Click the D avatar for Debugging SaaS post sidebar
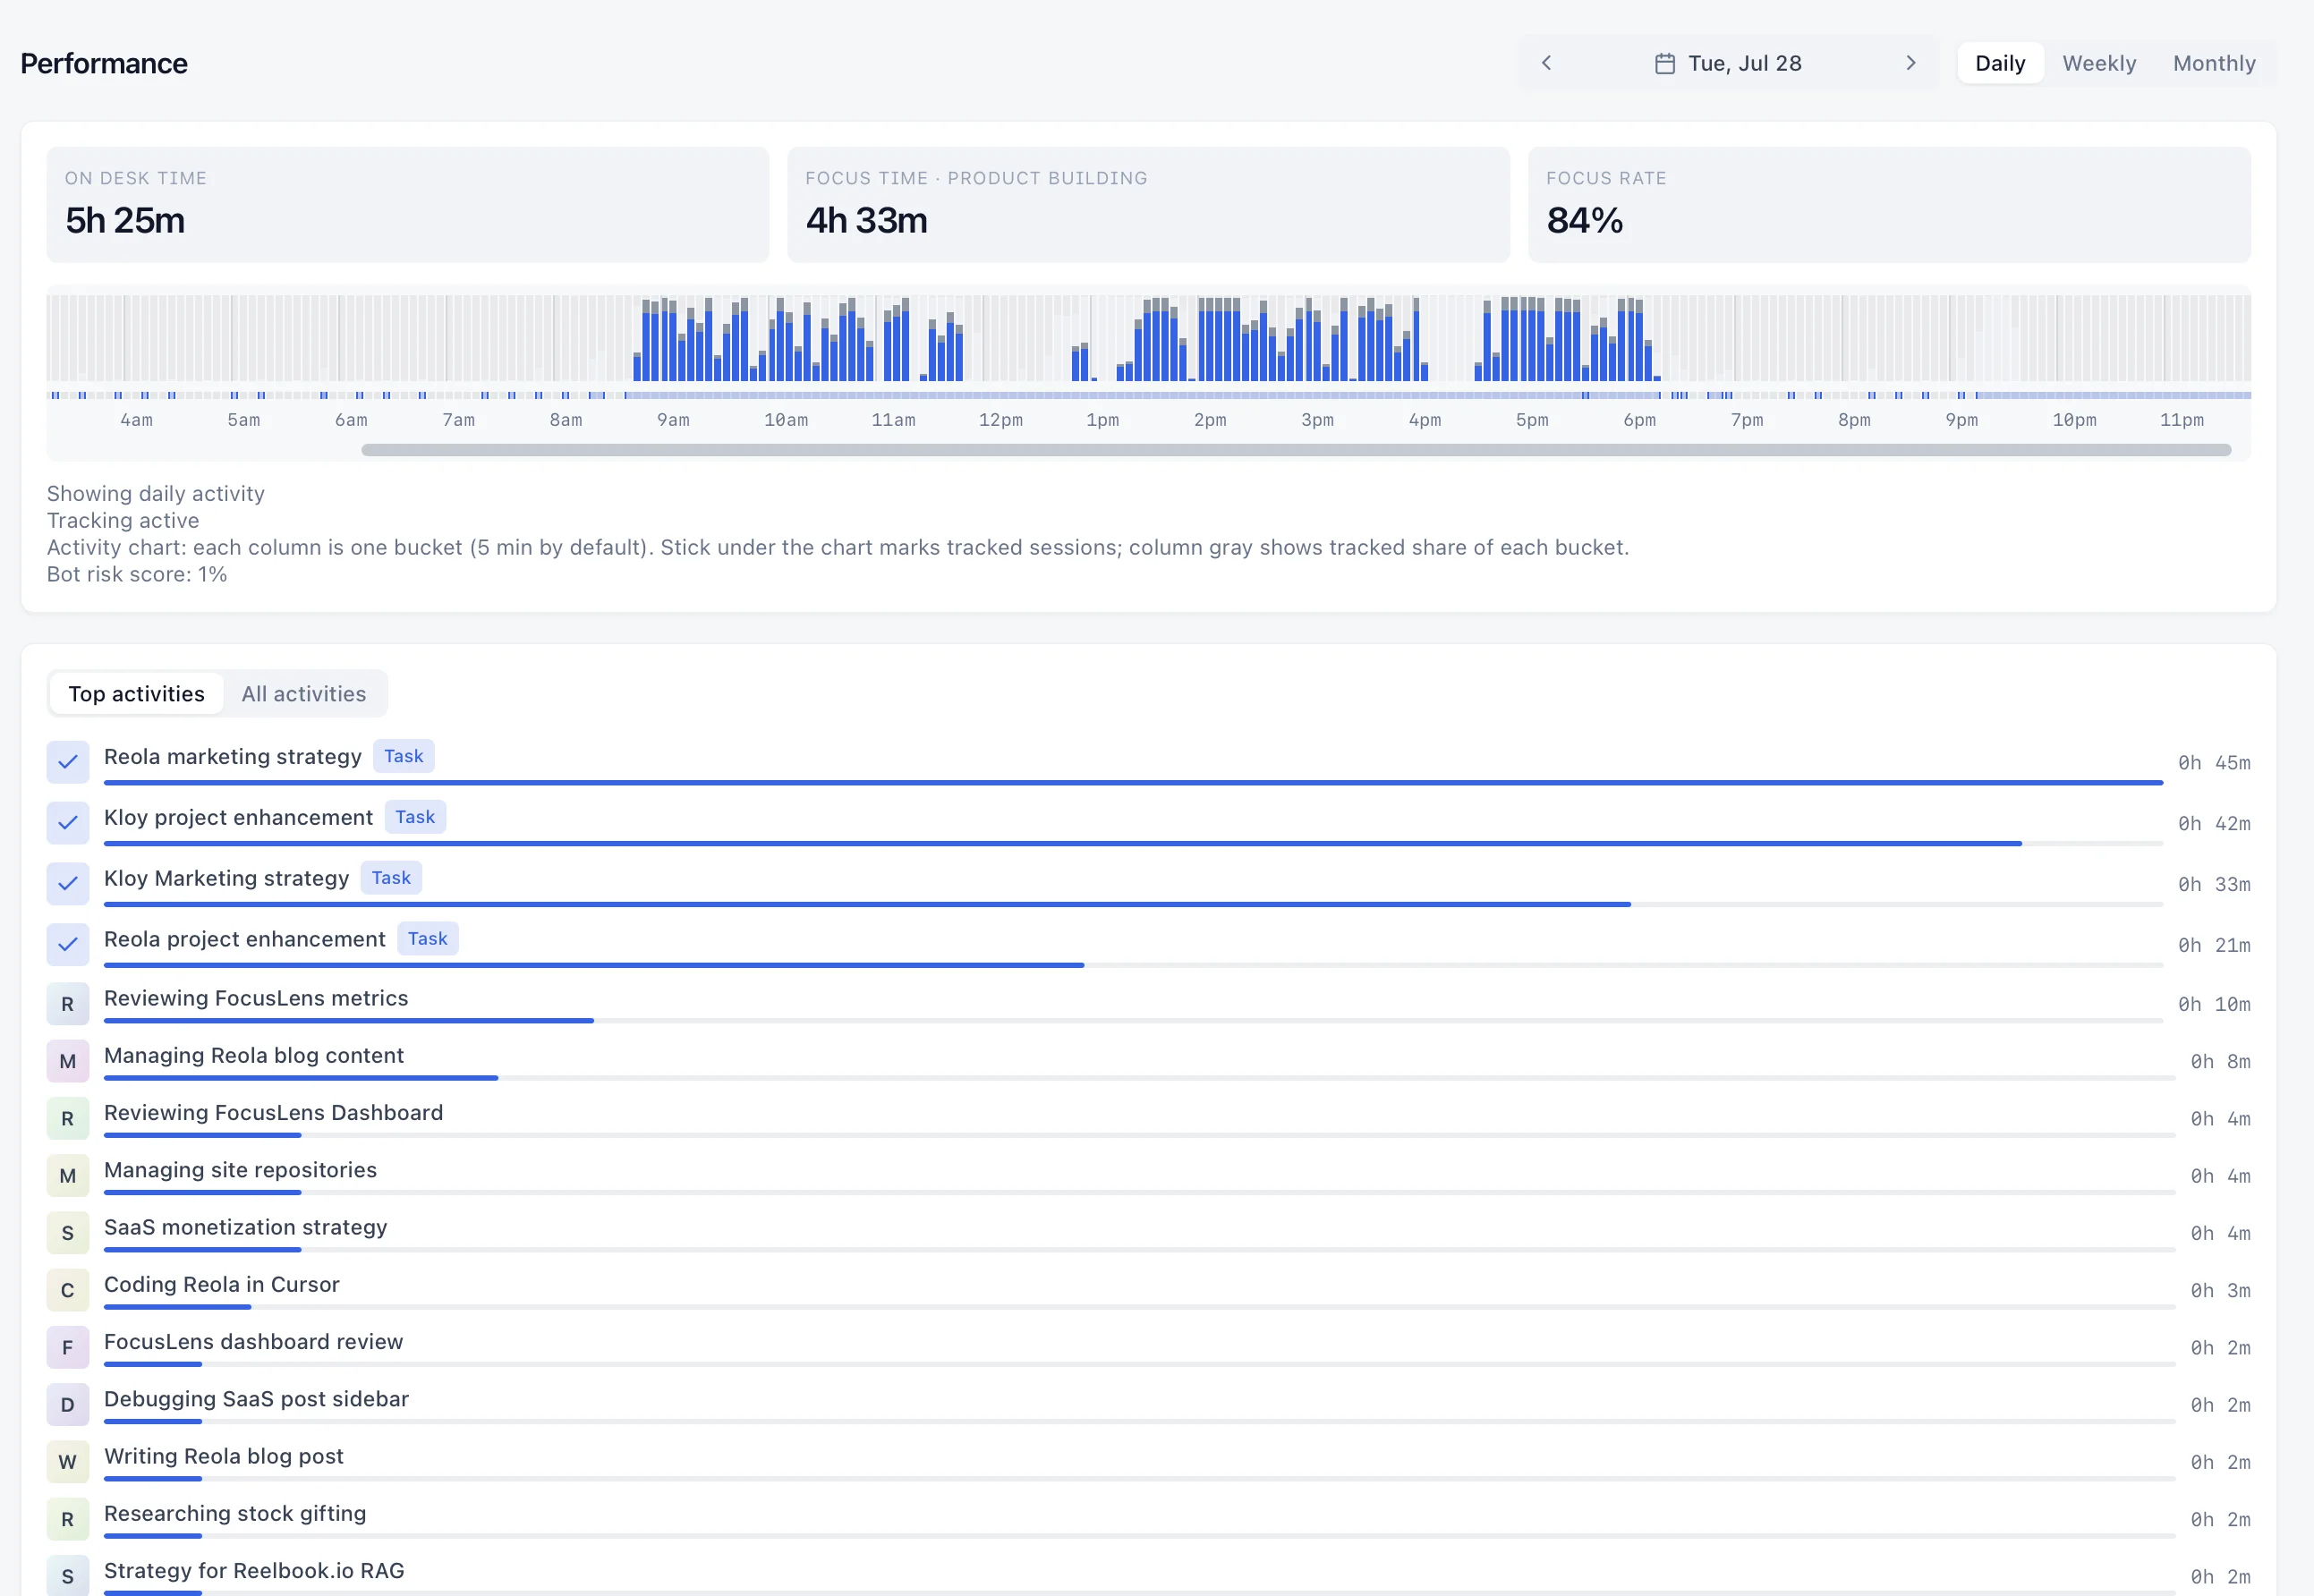Image resolution: width=2314 pixels, height=1596 pixels. click(68, 1405)
